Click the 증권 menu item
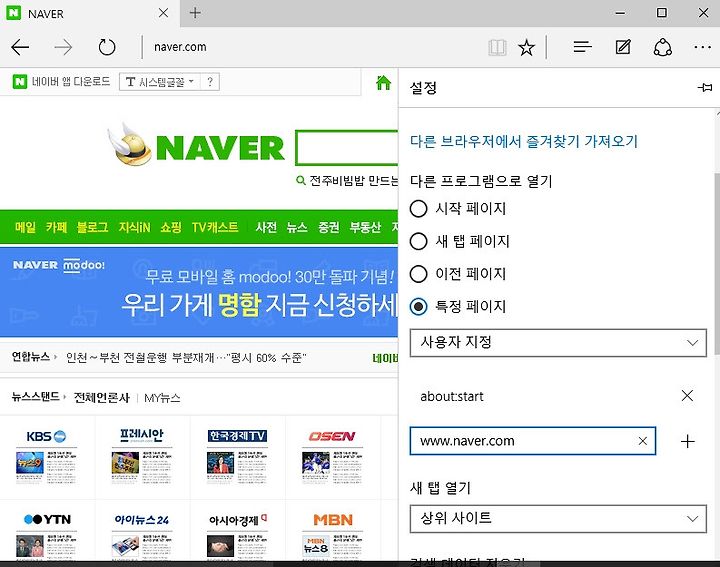Screen dimensions: 720x567 (329, 227)
